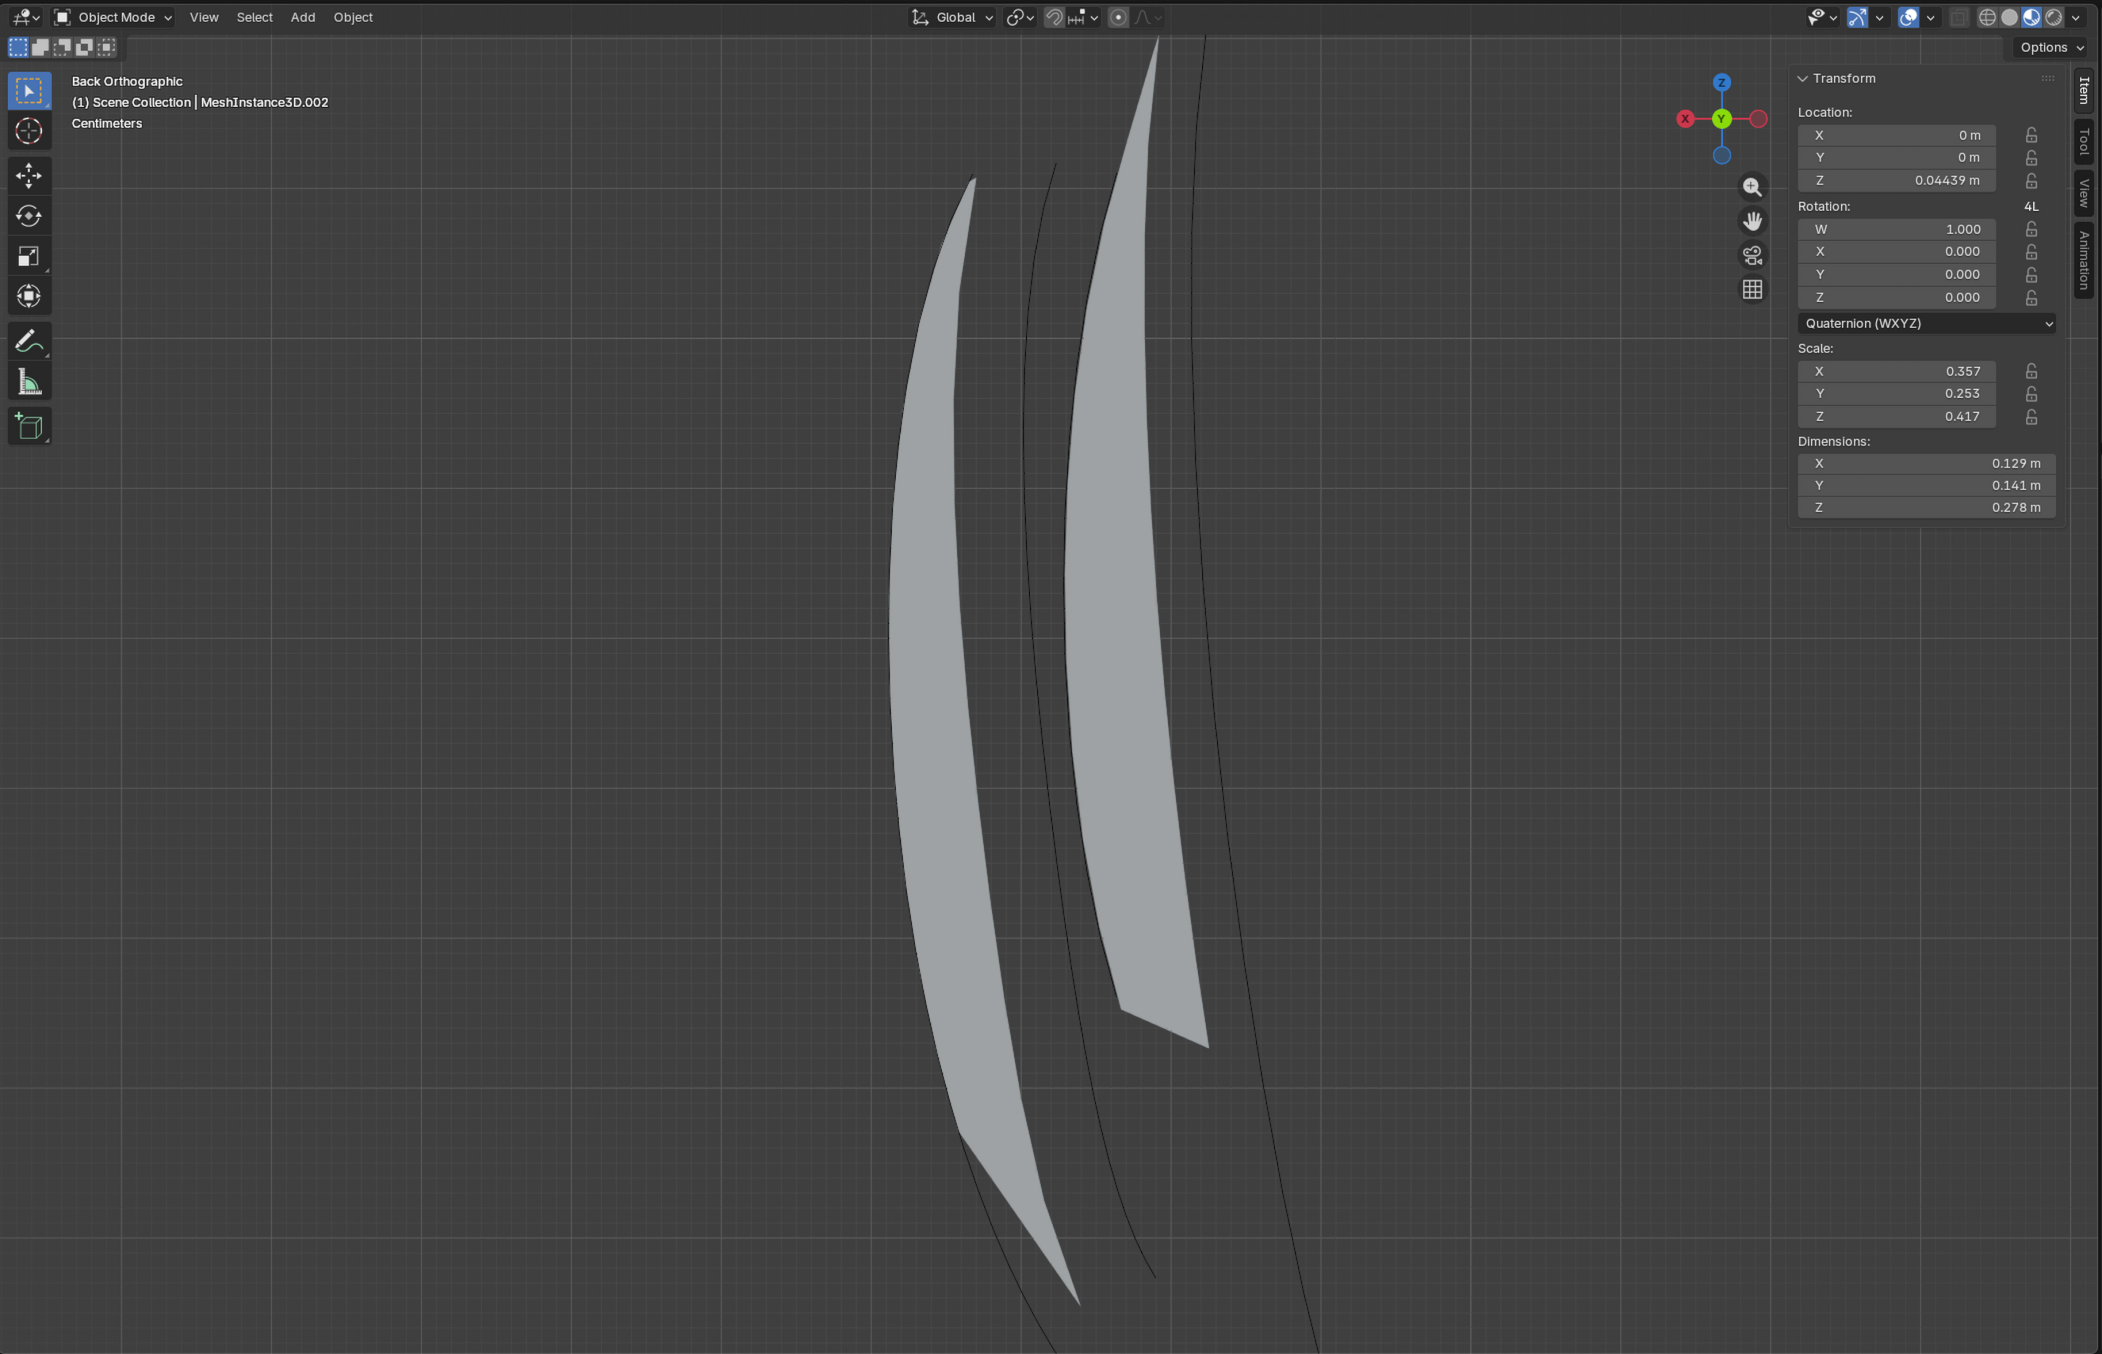Open Quaternion (WXYZ) rotation mode dropdown
Viewport: 2102px width, 1354px height.
coord(1926,323)
